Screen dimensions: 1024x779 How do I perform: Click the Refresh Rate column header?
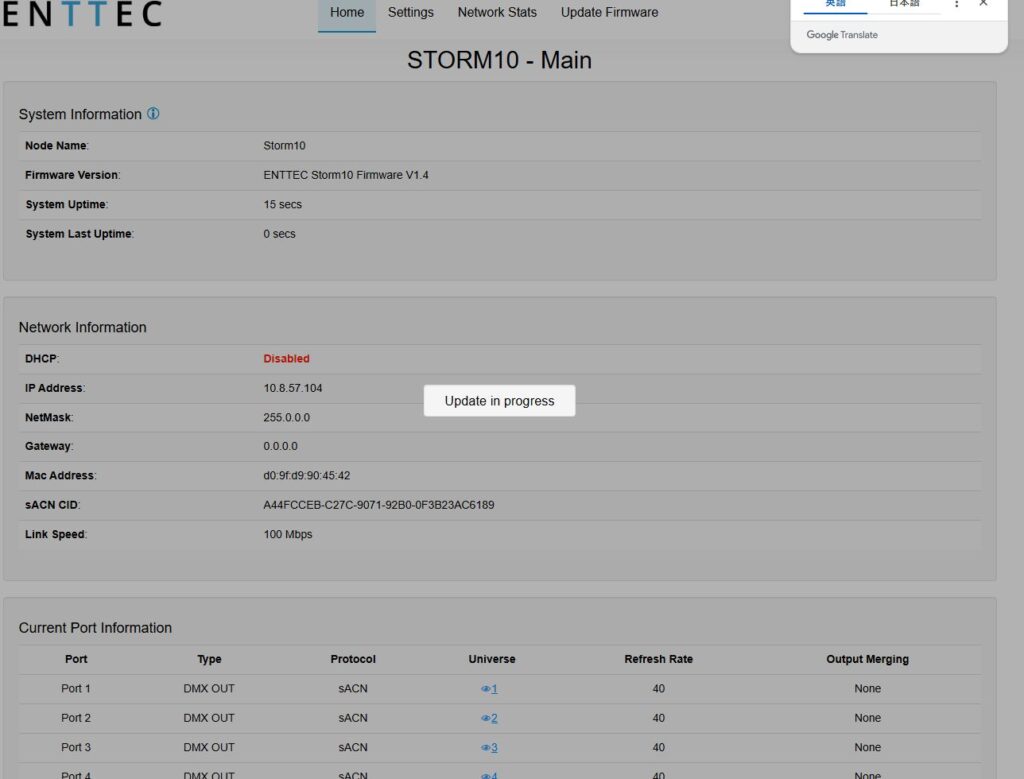pyautogui.click(x=658, y=659)
